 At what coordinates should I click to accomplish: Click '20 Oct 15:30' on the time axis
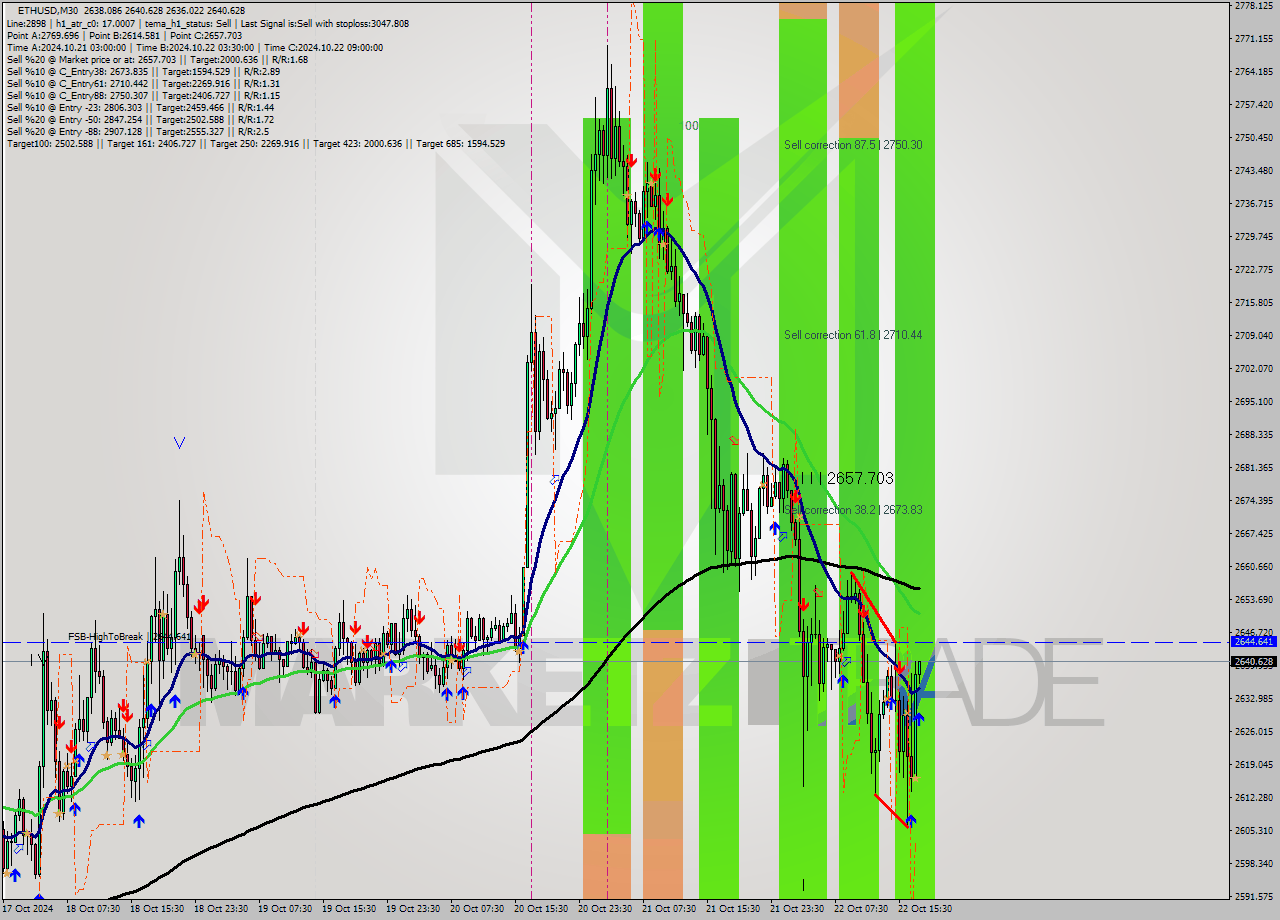coord(541,909)
